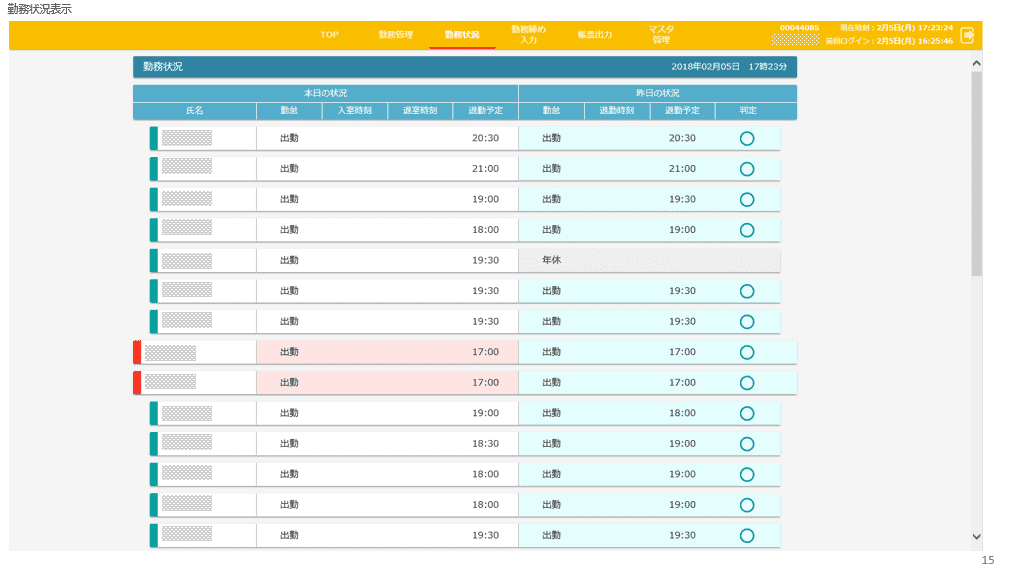Click the vertical scrollbar thumb
The width and height of the screenshot is (1024, 576).
976,172
